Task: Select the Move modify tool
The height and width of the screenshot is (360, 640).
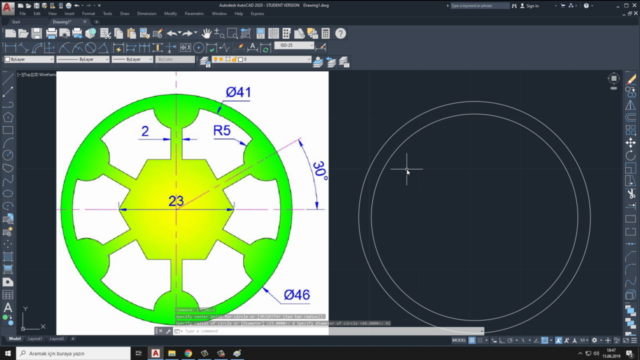Action: 631,143
